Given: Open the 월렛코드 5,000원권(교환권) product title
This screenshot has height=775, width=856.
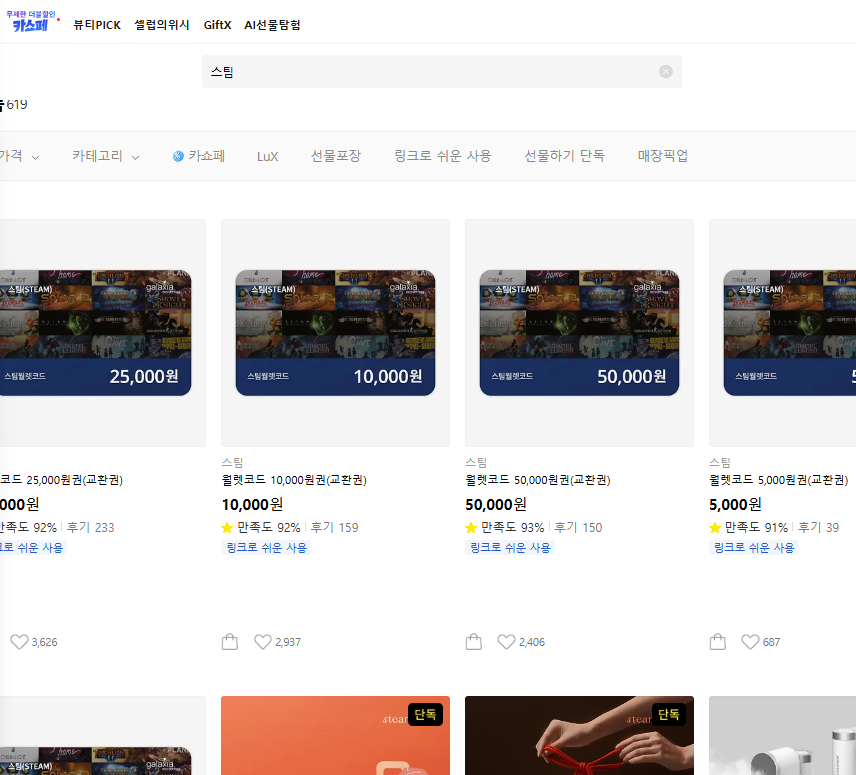Looking at the screenshot, I should coord(778,480).
